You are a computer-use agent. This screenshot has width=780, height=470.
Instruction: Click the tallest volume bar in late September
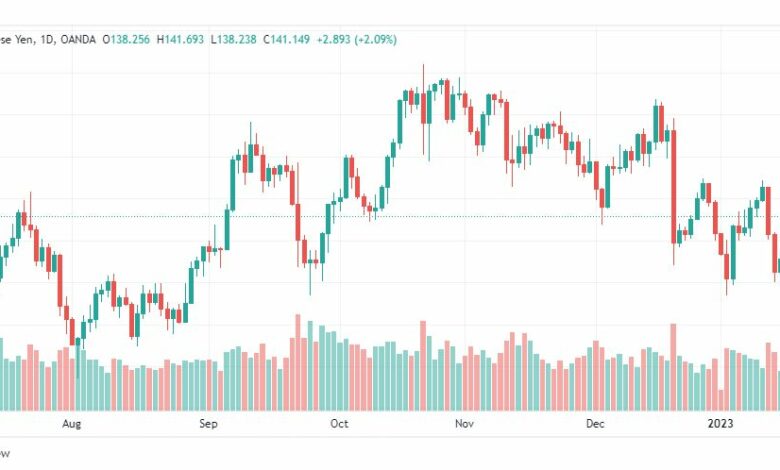pyautogui.click(x=298, y=363)
